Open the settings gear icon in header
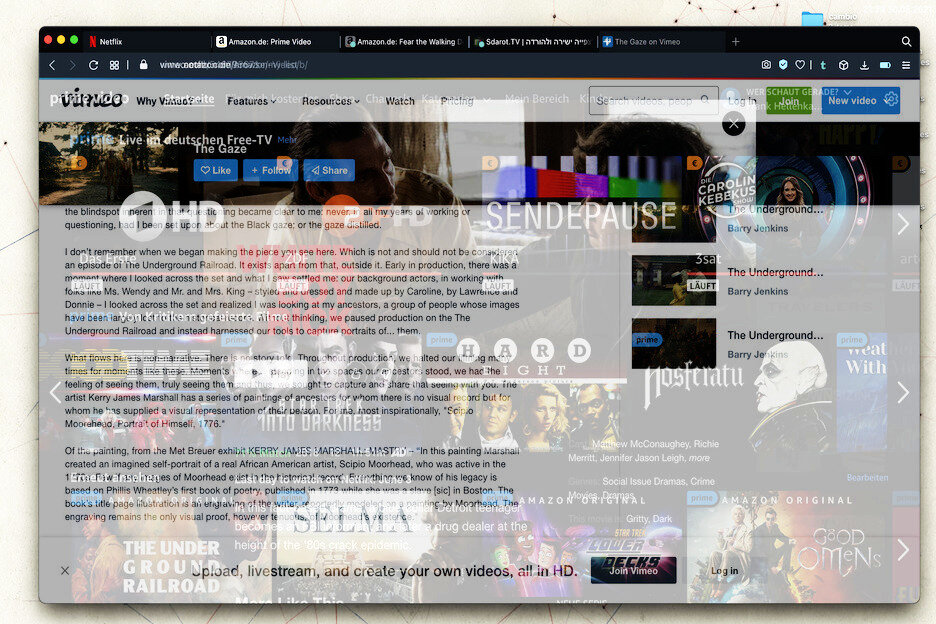Screen dimensions: 936x624 891,99
